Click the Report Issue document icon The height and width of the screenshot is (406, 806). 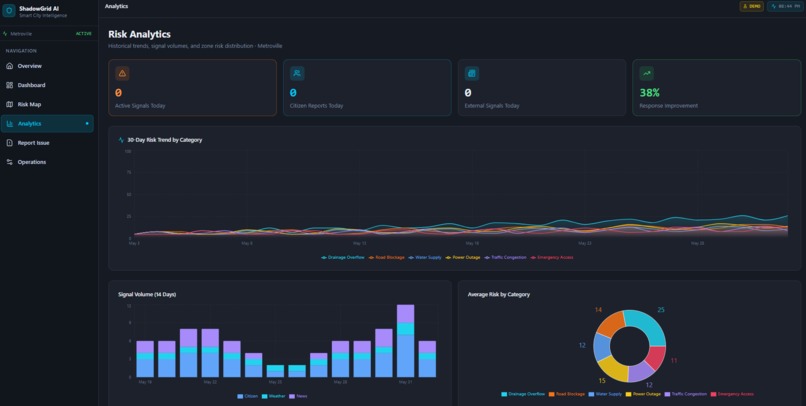(x=9, y=143)
